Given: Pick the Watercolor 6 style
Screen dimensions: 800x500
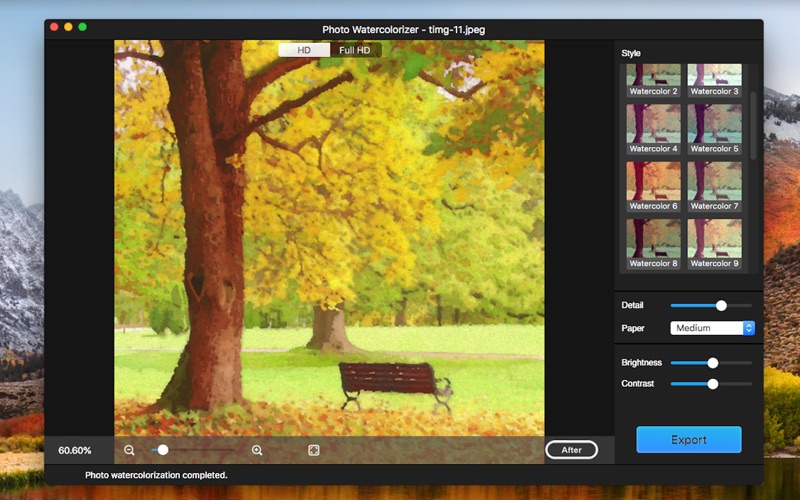Looking at the screenshot, I should [x=653, y=185].
